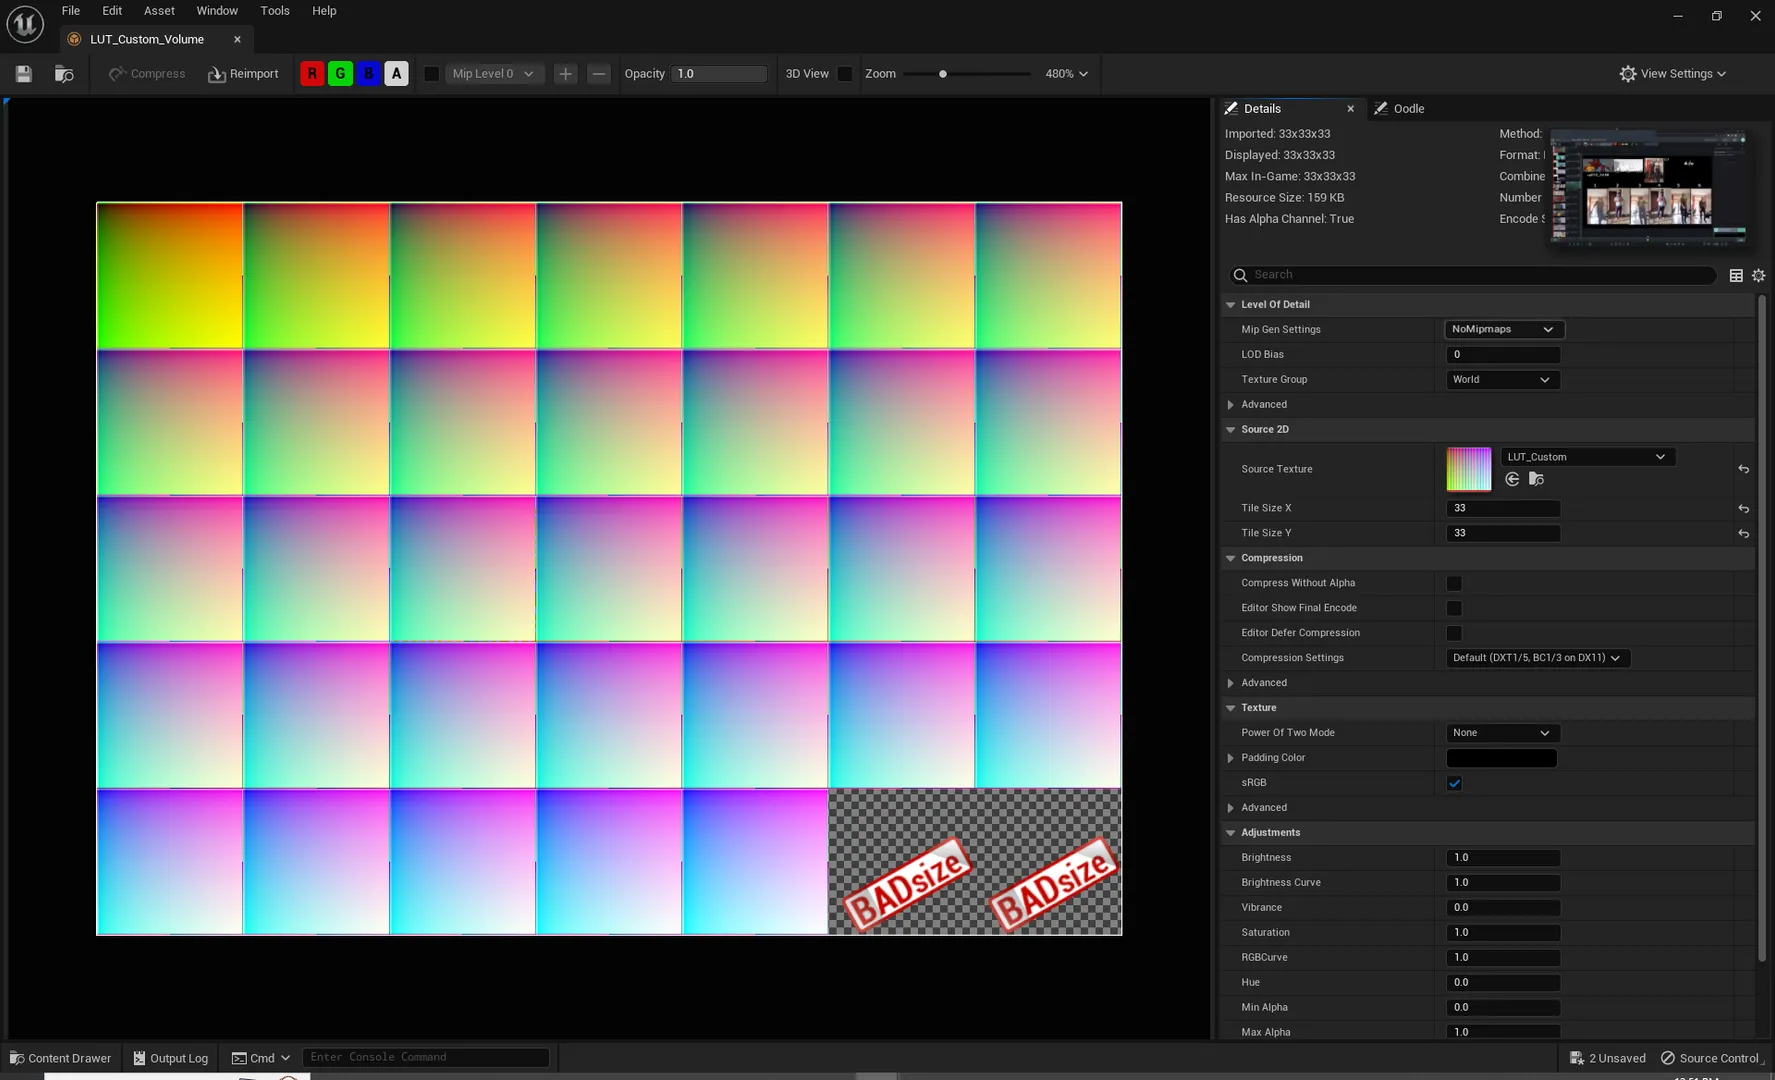The height and width of the screenshot is (1080, 1775).
Task: Toggle the red channel button
Action: [312, 74]
